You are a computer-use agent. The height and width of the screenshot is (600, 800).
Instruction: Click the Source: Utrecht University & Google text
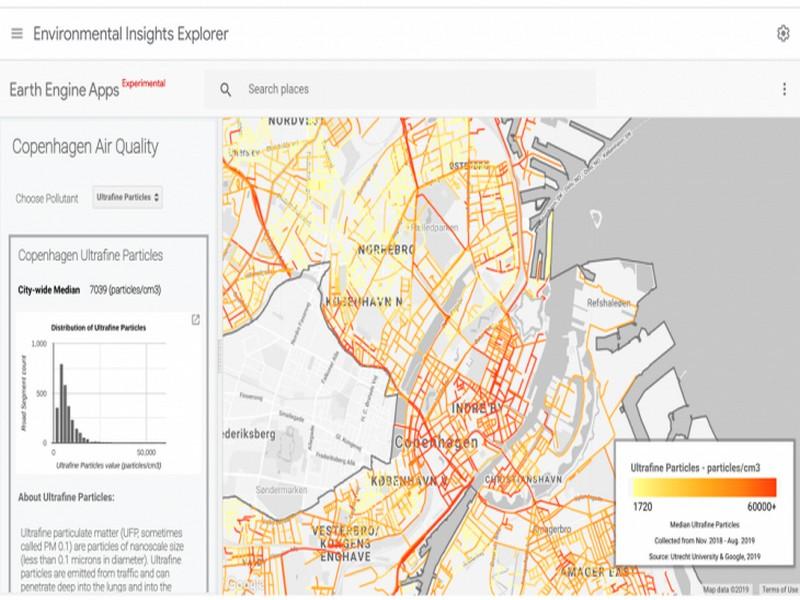[705, 556]
